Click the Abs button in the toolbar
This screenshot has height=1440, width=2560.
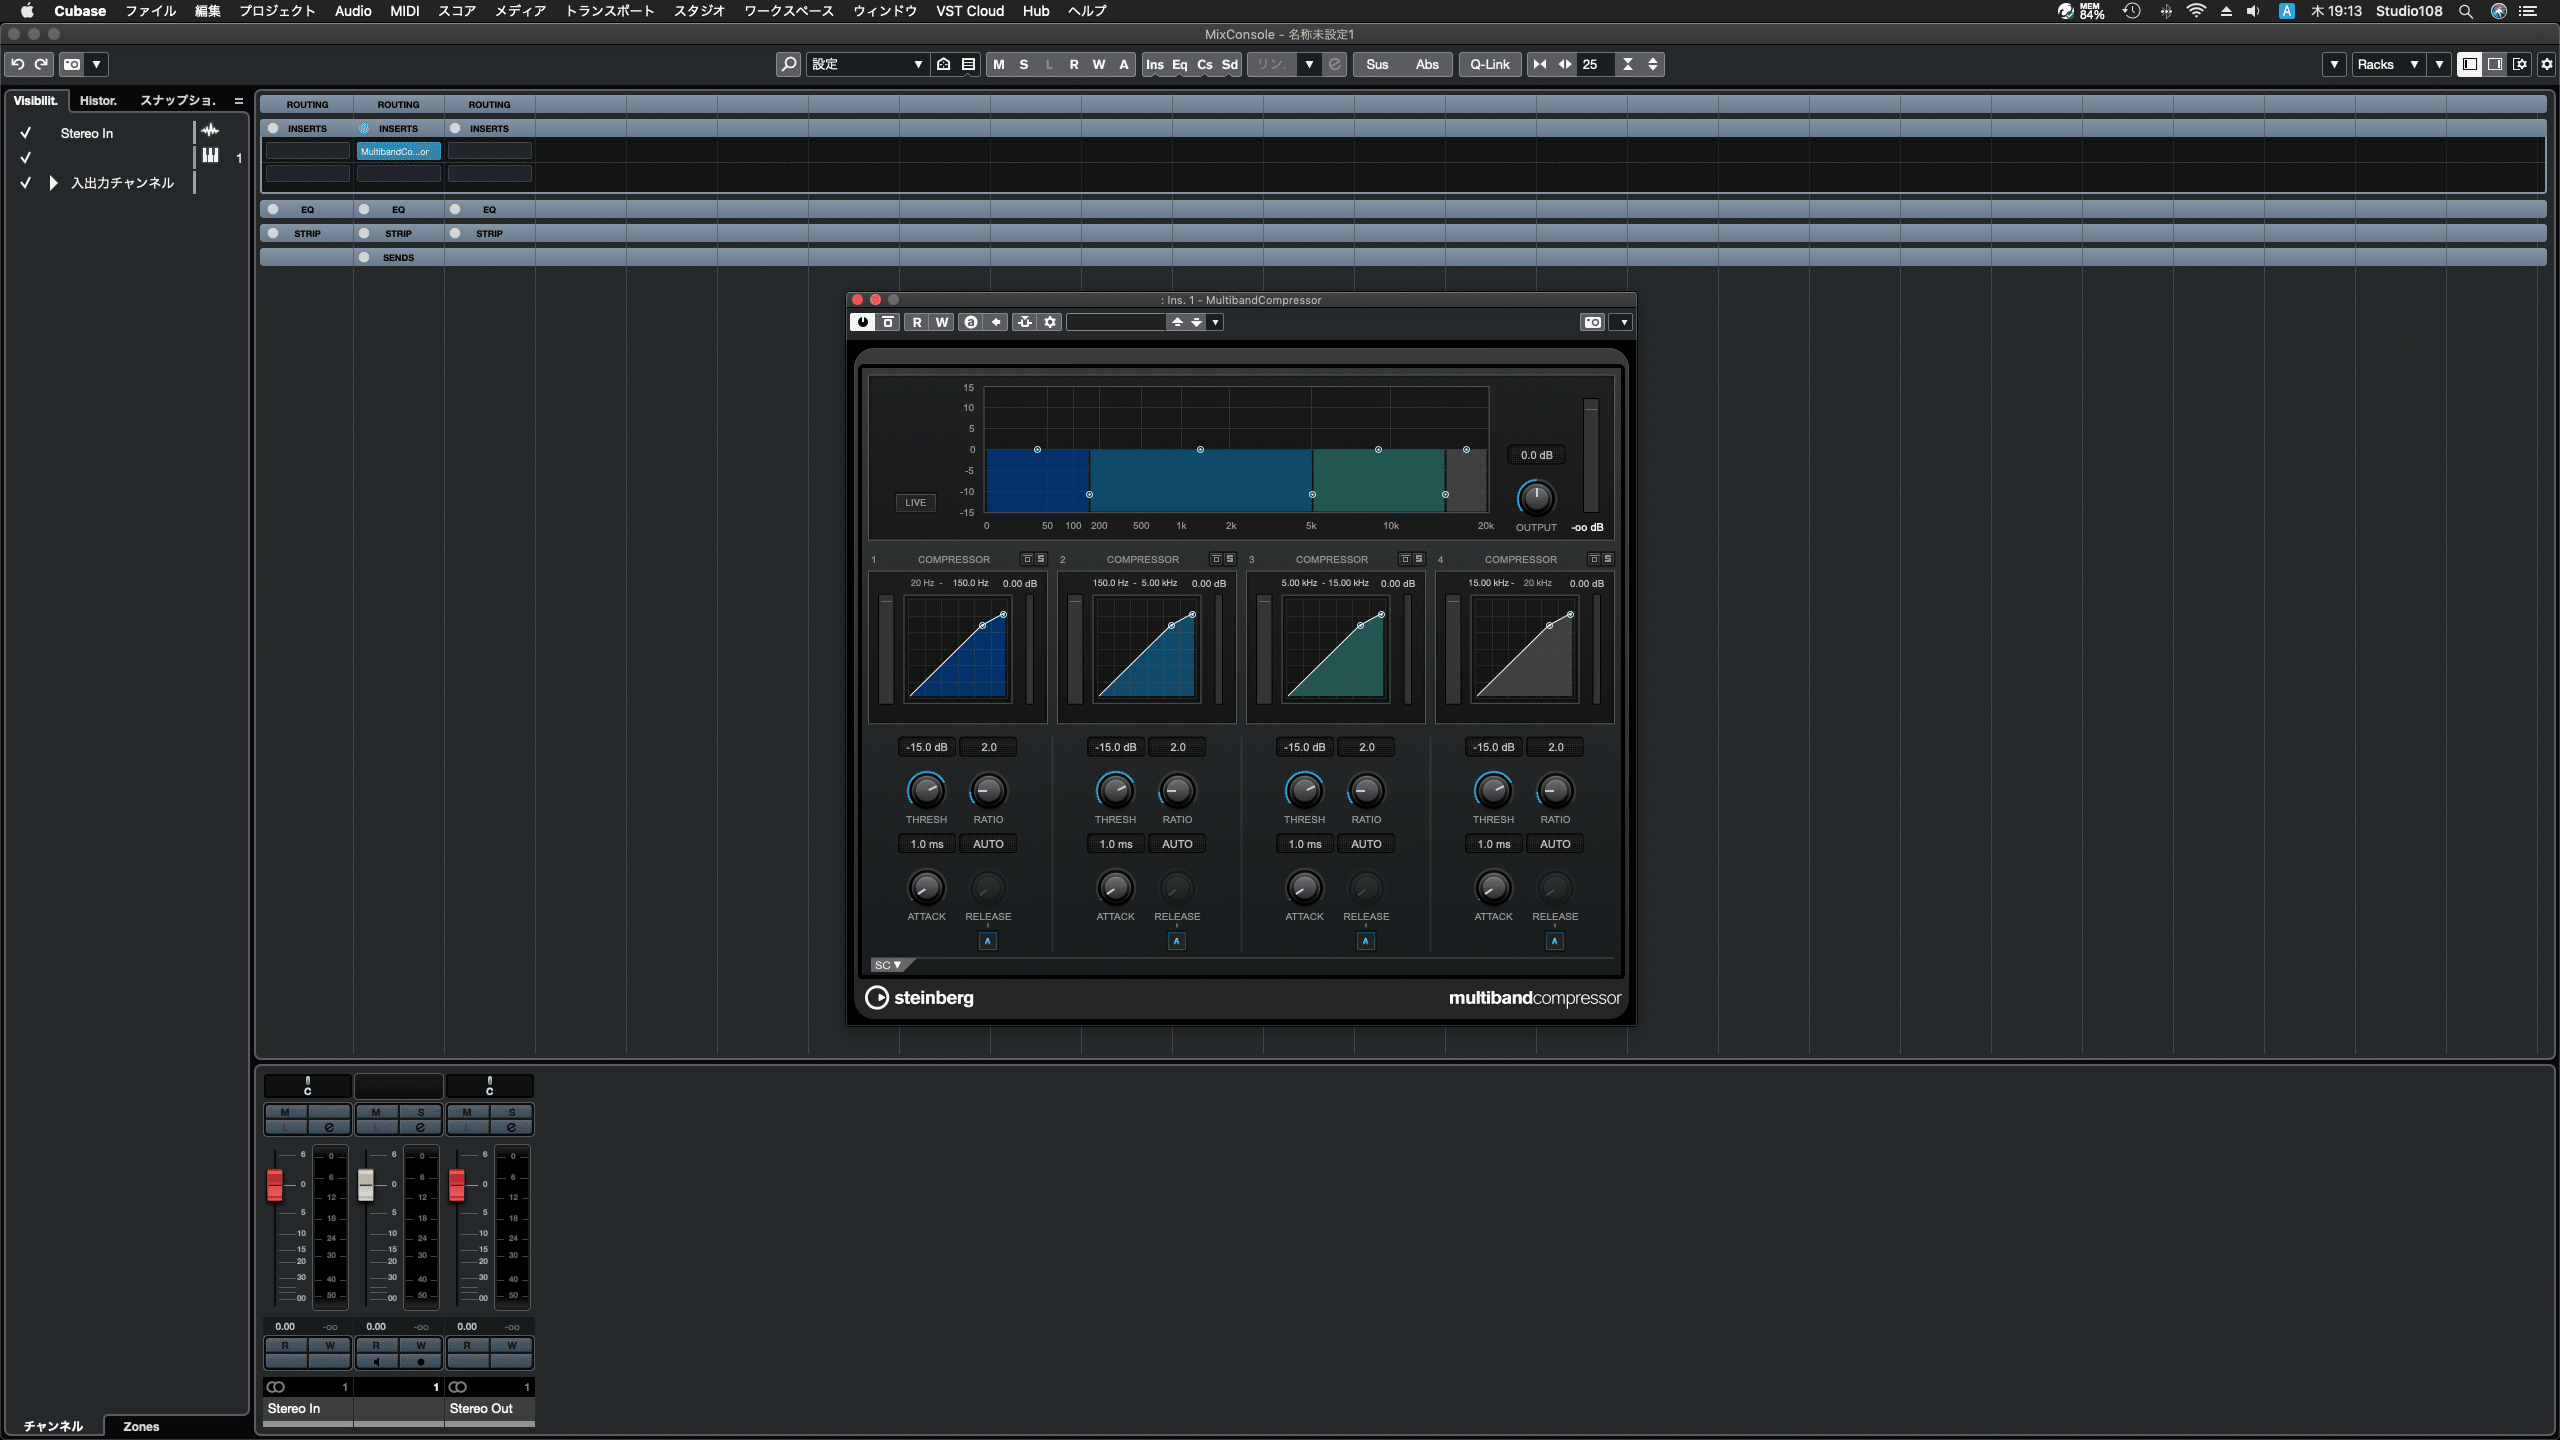click(x=1427, y=64)
